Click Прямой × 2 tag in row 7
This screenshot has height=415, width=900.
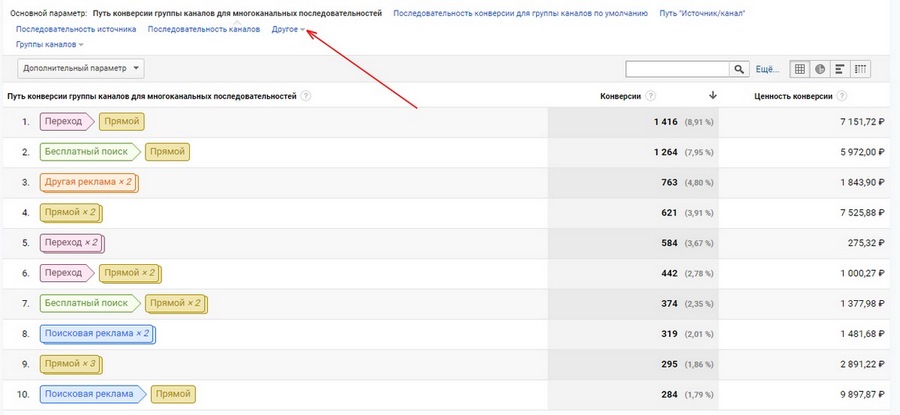pyautogui.click(x=176, y=304)
